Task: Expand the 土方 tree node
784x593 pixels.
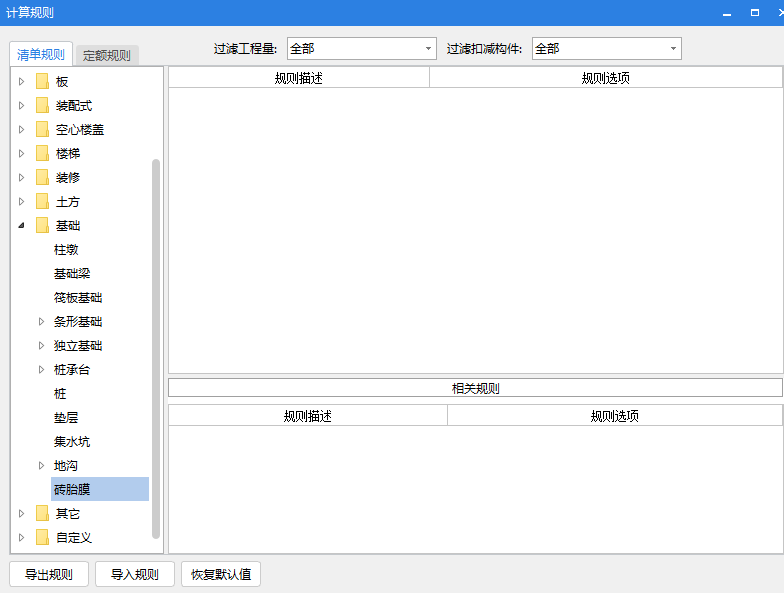Action: (x=22, y=202)
